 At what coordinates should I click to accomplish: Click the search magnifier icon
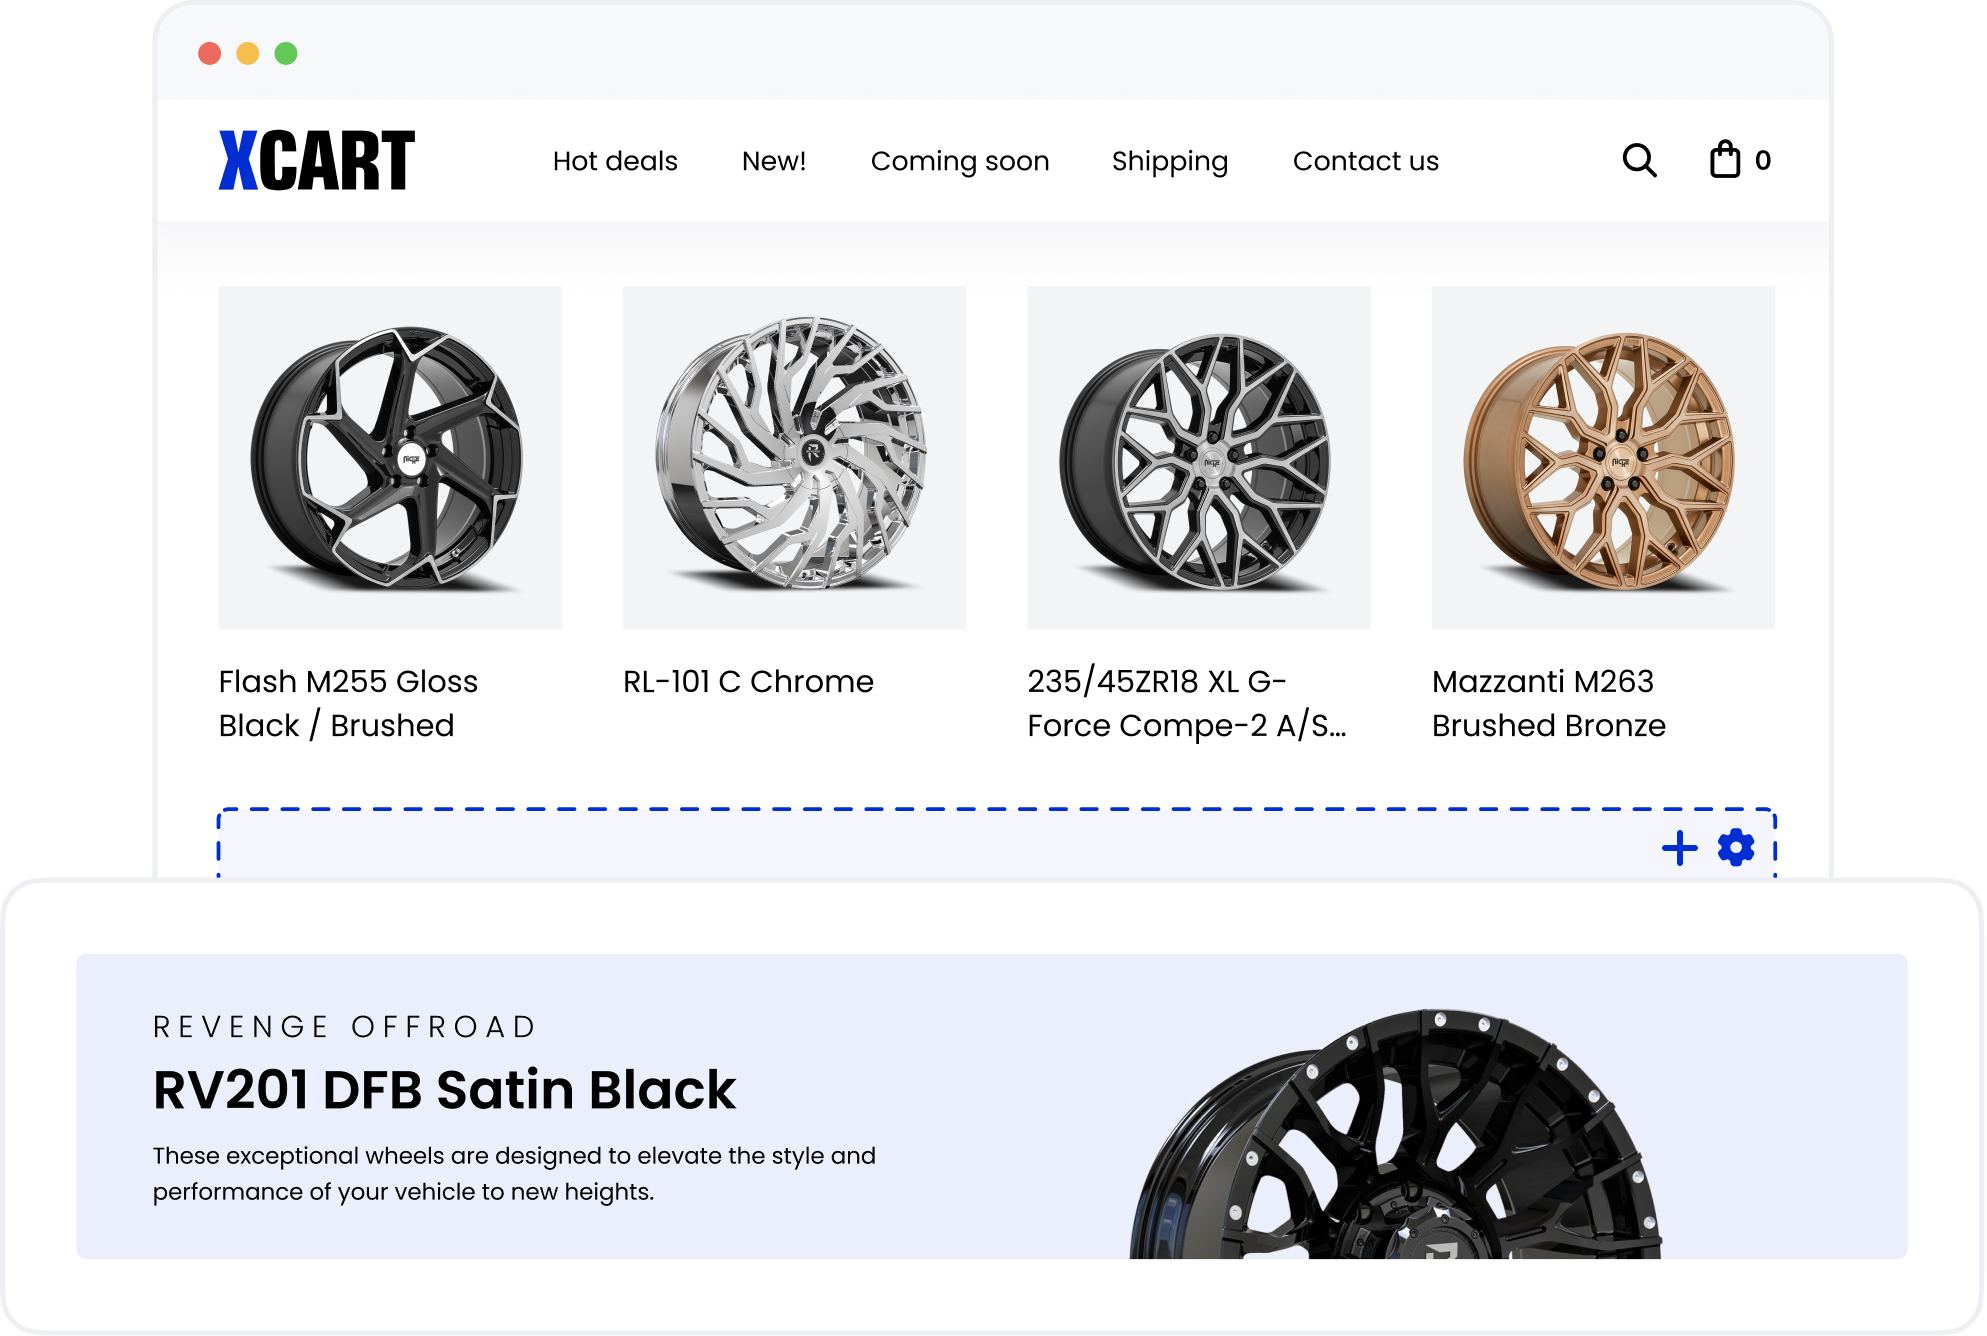(x=1638, y=160)
